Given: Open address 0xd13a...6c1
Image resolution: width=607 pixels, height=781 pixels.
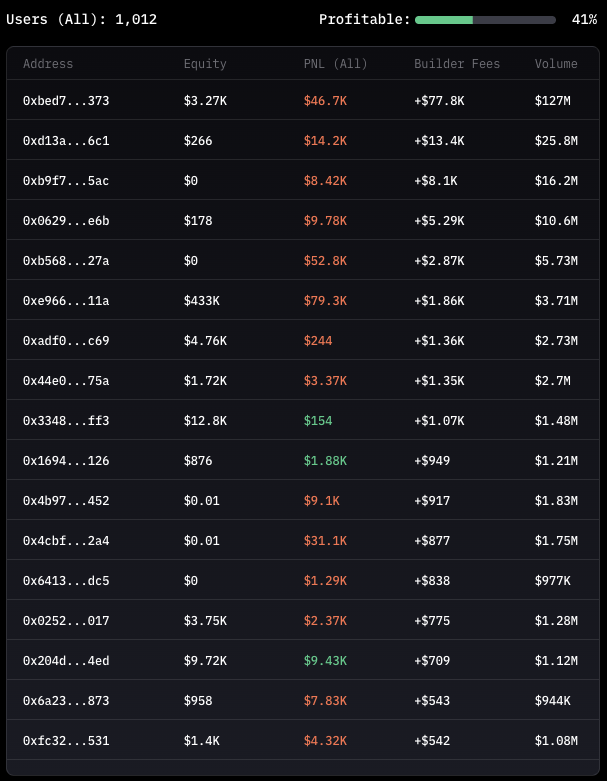Looking at the screenshot, I should (x=66, y=141).
